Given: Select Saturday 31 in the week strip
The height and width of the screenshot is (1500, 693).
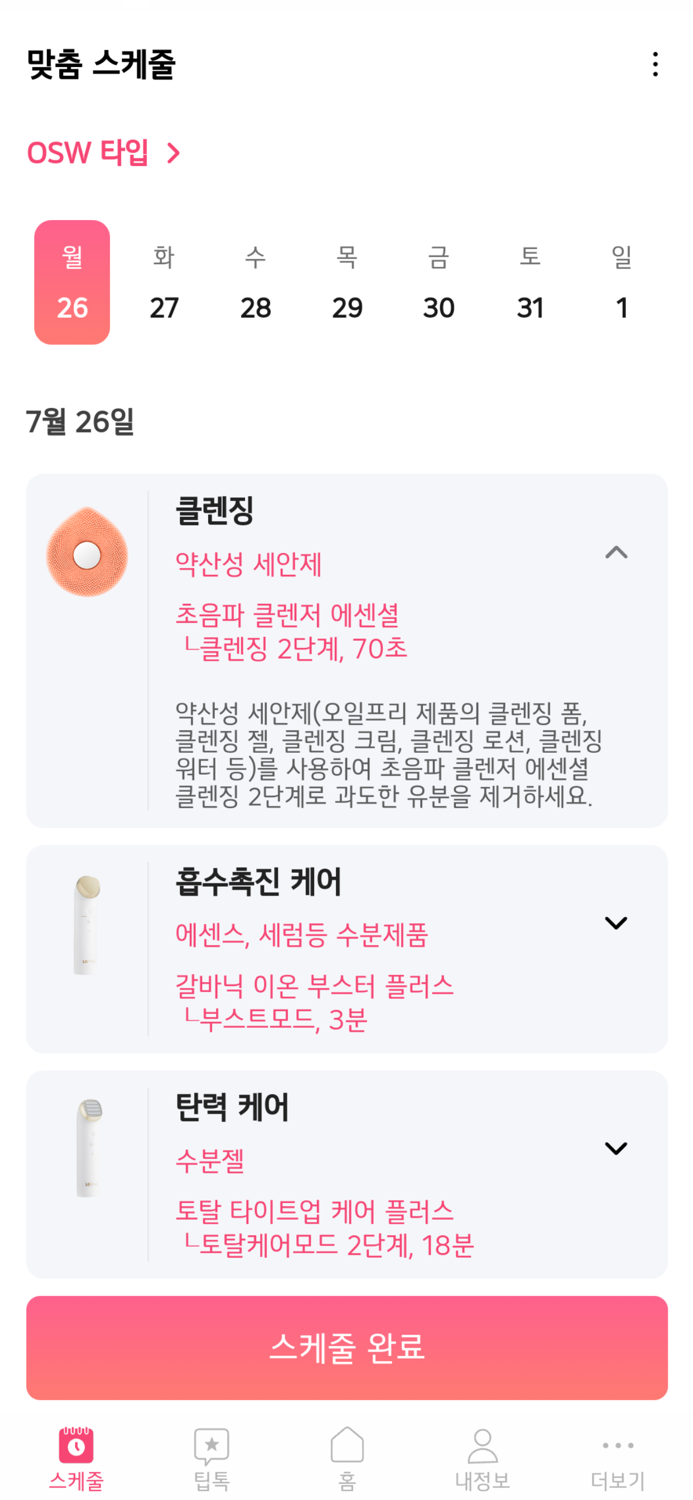Looking at the screenshot, I should tap(530, 282).
